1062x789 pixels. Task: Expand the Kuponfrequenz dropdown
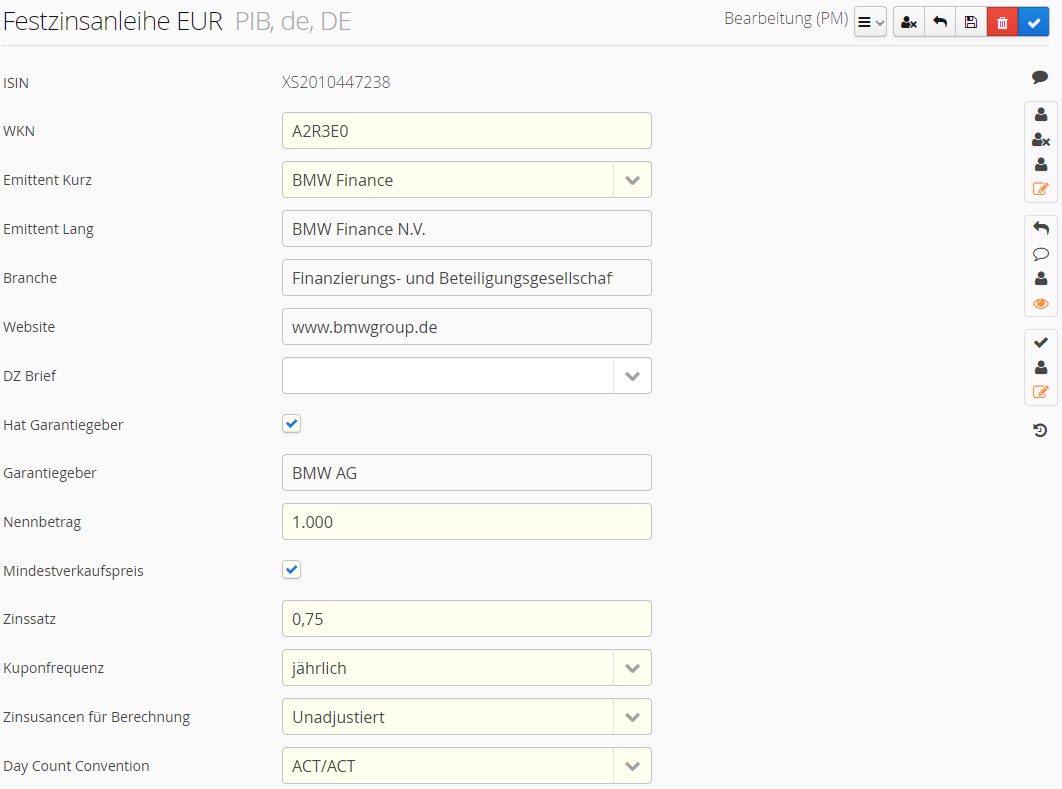631,668
